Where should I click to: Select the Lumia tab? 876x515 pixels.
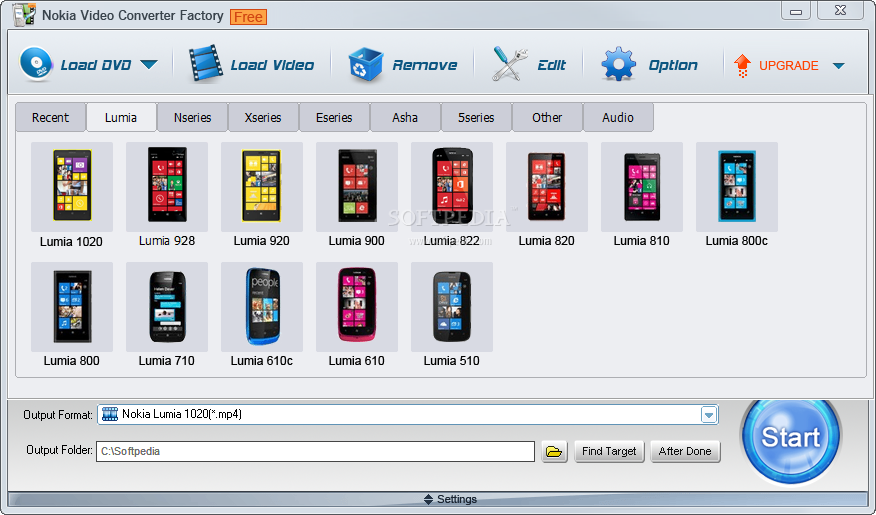[x=121, y=117]
